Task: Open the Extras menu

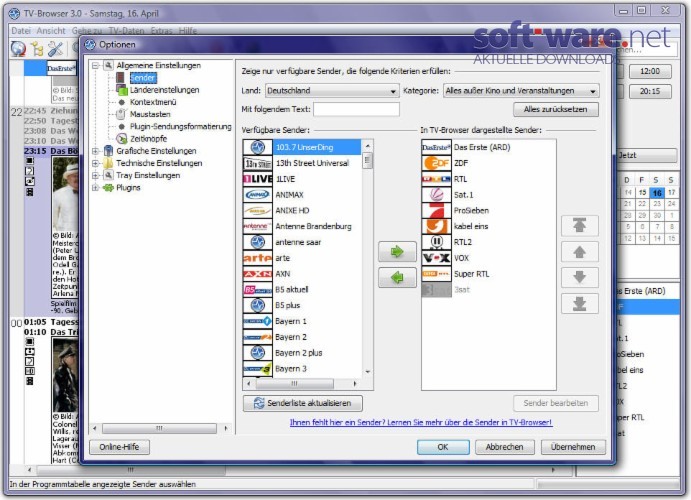Action: (x=162, y=31)
